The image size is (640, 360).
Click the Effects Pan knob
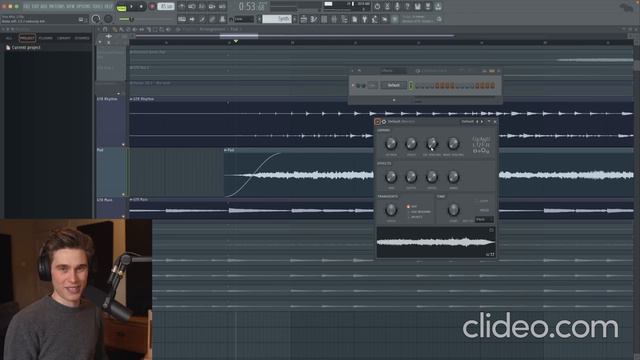(x=391, y=177)
